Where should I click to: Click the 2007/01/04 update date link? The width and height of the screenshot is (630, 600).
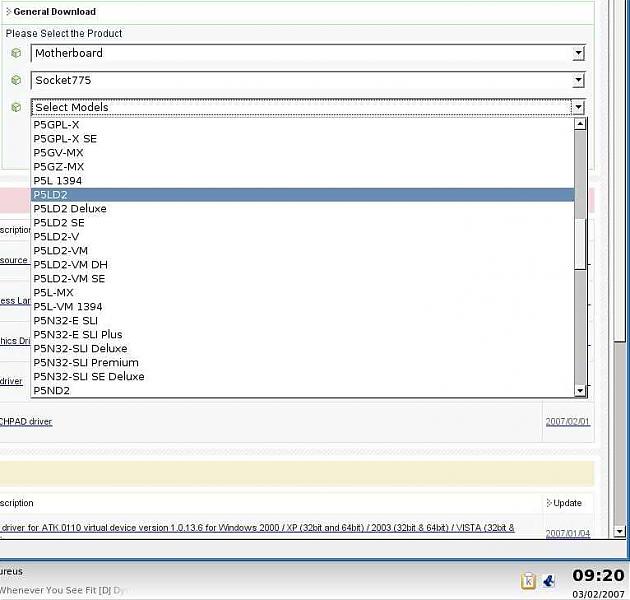coord(567,533)
